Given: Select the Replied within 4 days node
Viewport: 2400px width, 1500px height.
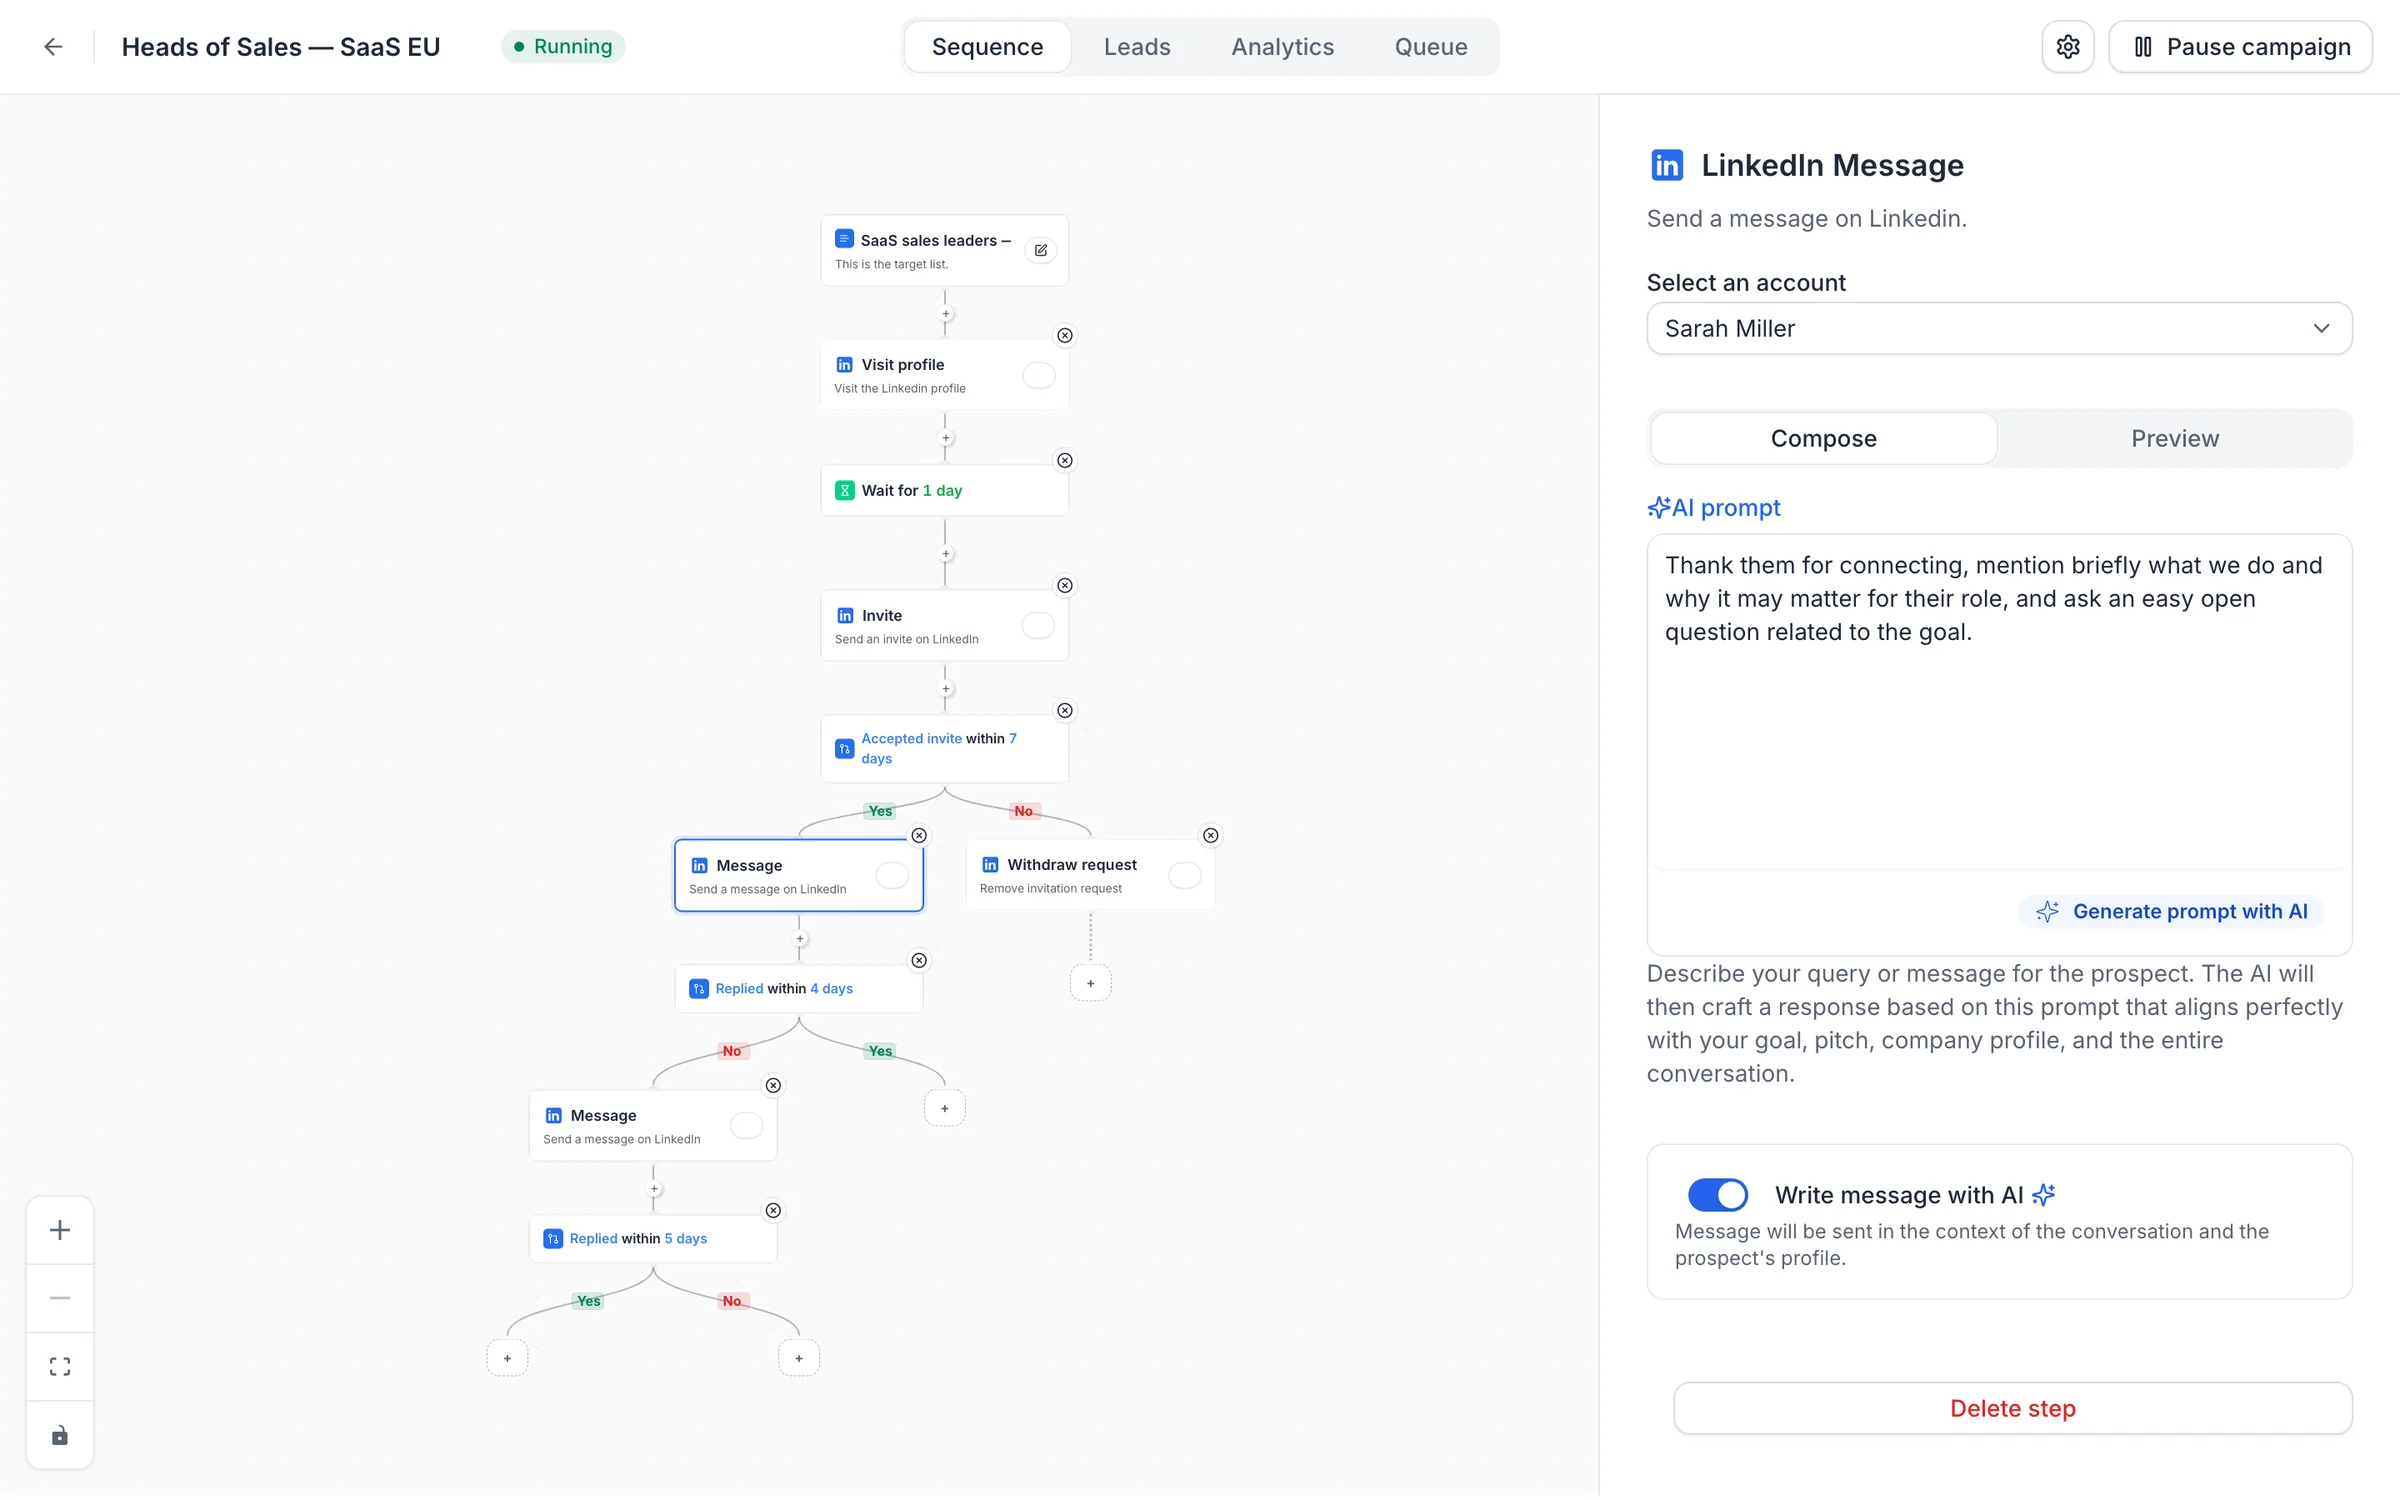Looking at the screenshot, I should (799, 989).
